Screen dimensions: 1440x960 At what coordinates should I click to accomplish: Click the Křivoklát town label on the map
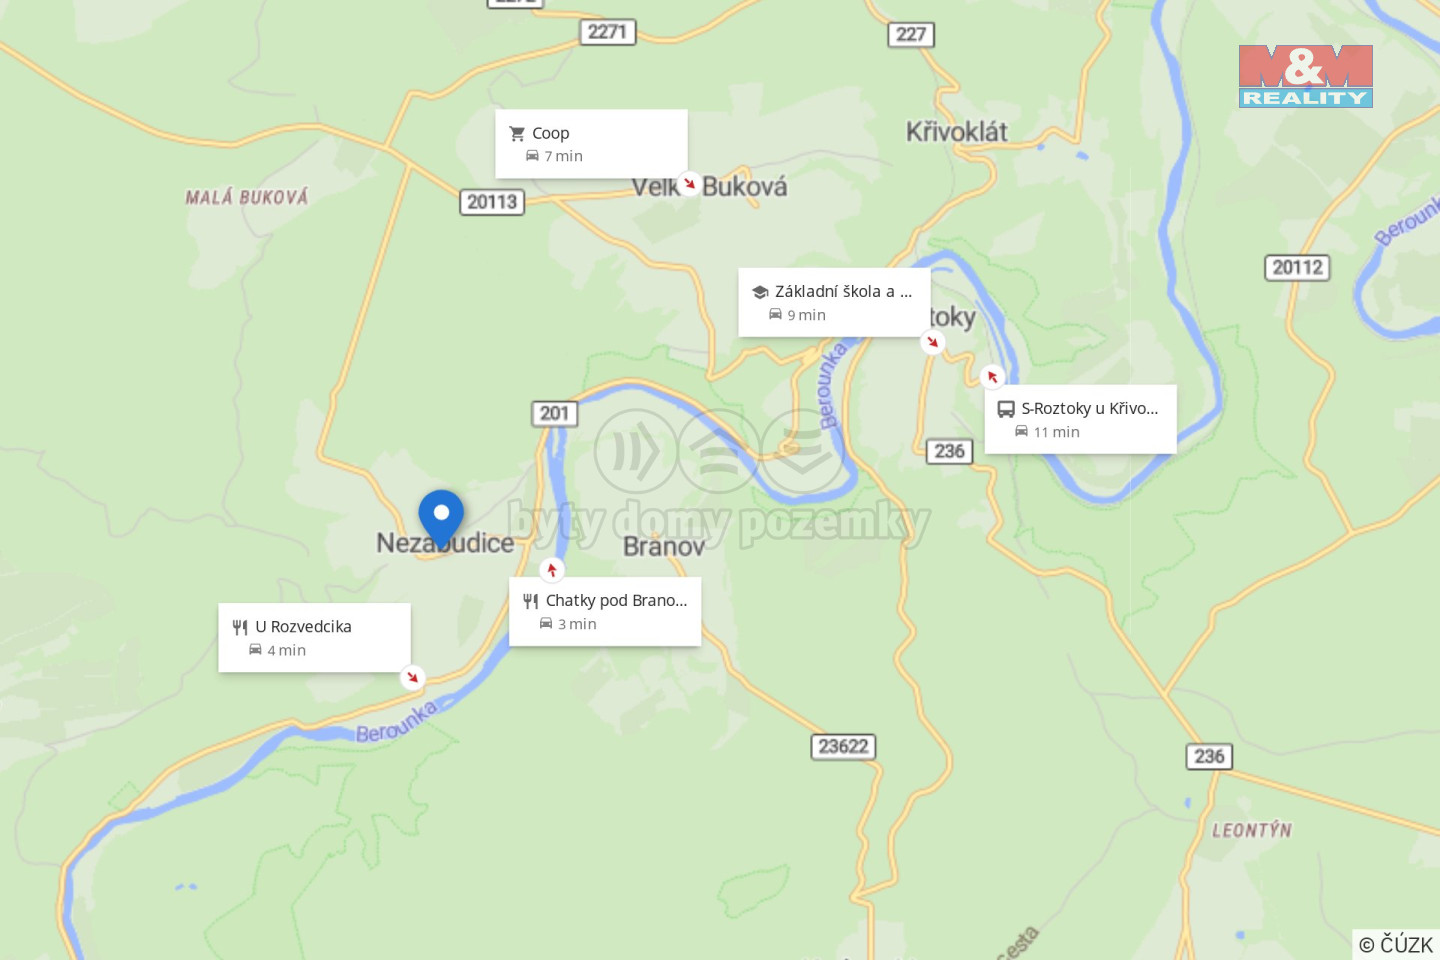(x=957, y=132)
